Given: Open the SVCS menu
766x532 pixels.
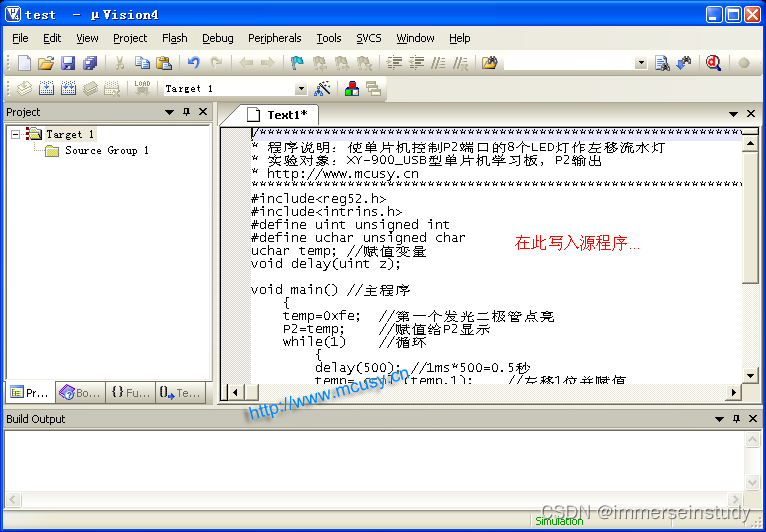Looking at the screenshot, I should click(369, 38).
